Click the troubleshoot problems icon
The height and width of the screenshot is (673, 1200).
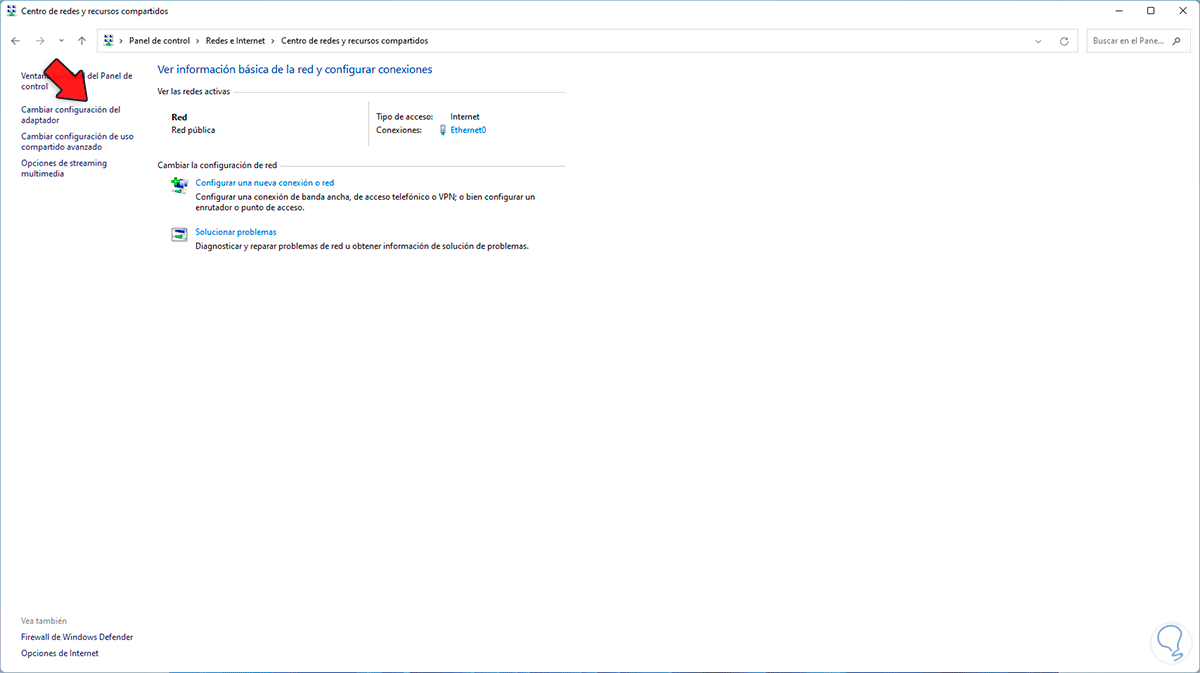[x=180, y=234]
